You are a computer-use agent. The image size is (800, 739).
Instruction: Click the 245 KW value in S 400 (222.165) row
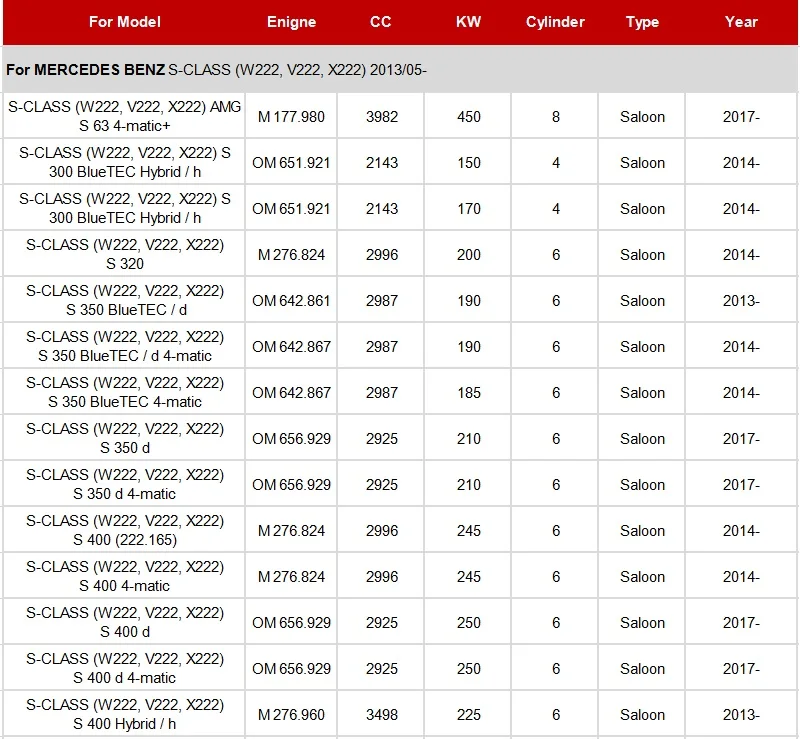coord(469,531)
